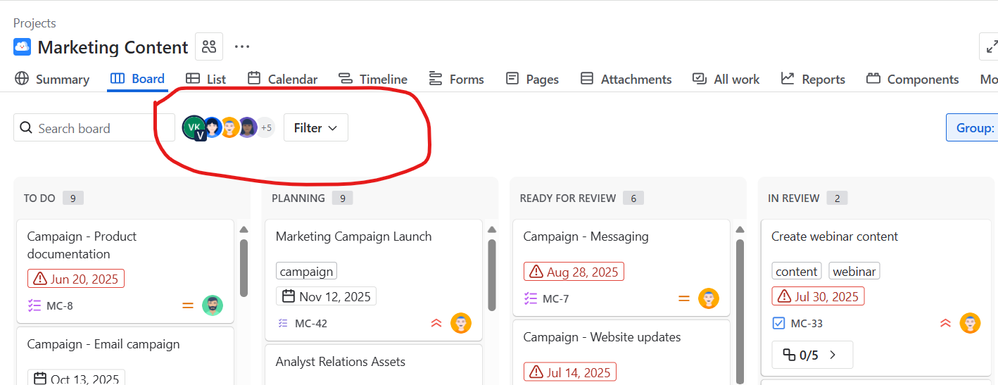Filter by the dark-haired blue avatar
This screenshot has height=385, width=998.
tap(212, 127)
